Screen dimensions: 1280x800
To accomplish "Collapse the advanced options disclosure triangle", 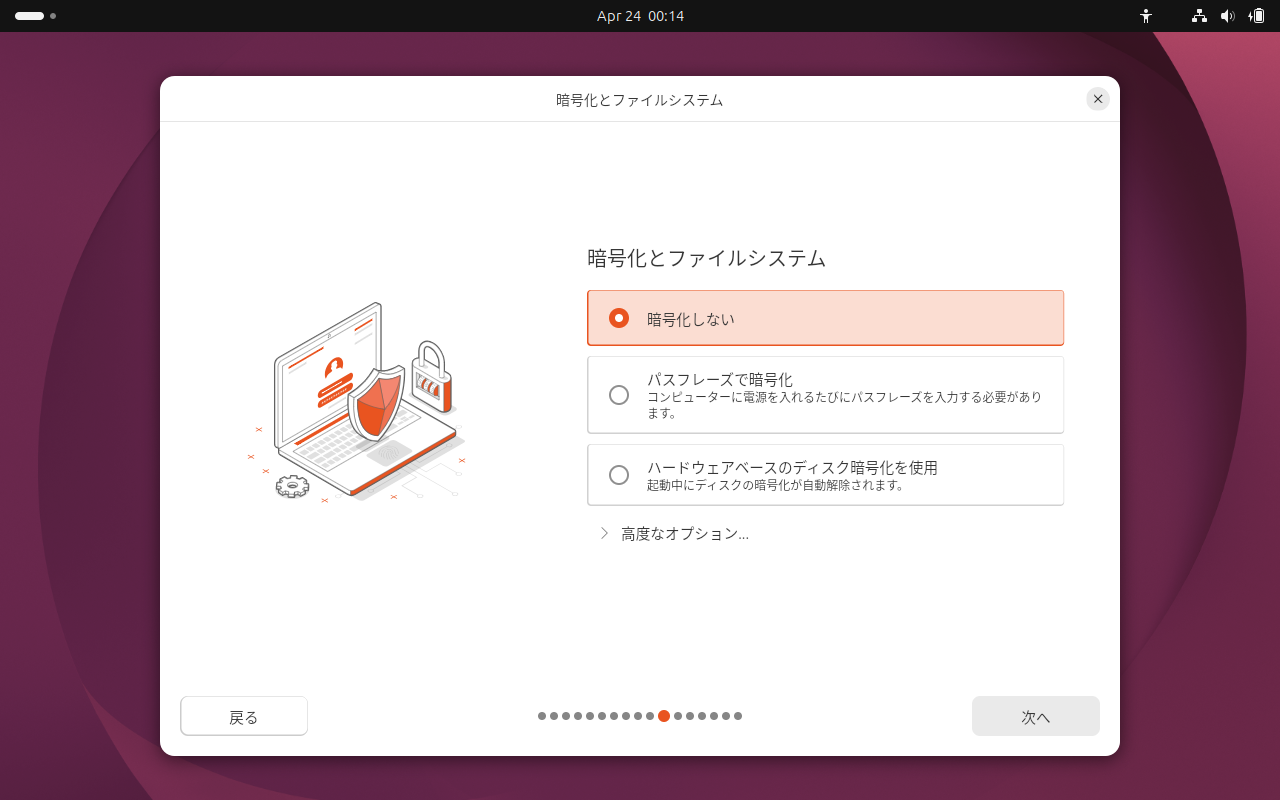I will pyautogui.click(x=603, y=533).
